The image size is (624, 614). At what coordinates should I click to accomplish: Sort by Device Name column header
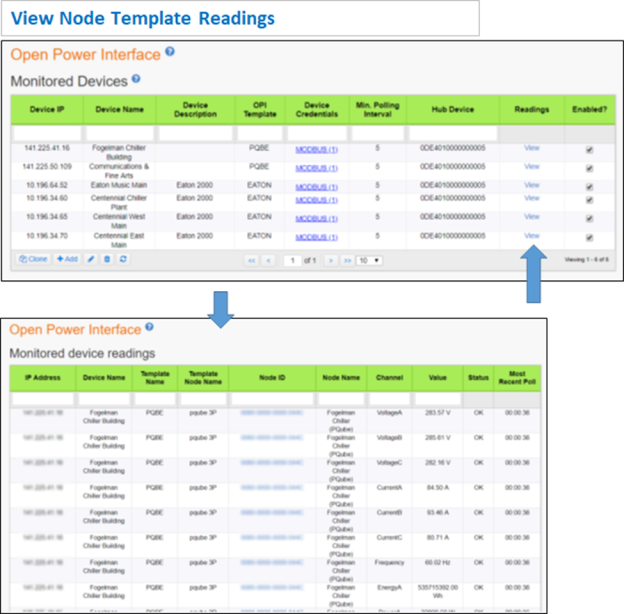[x=119, y=108]
